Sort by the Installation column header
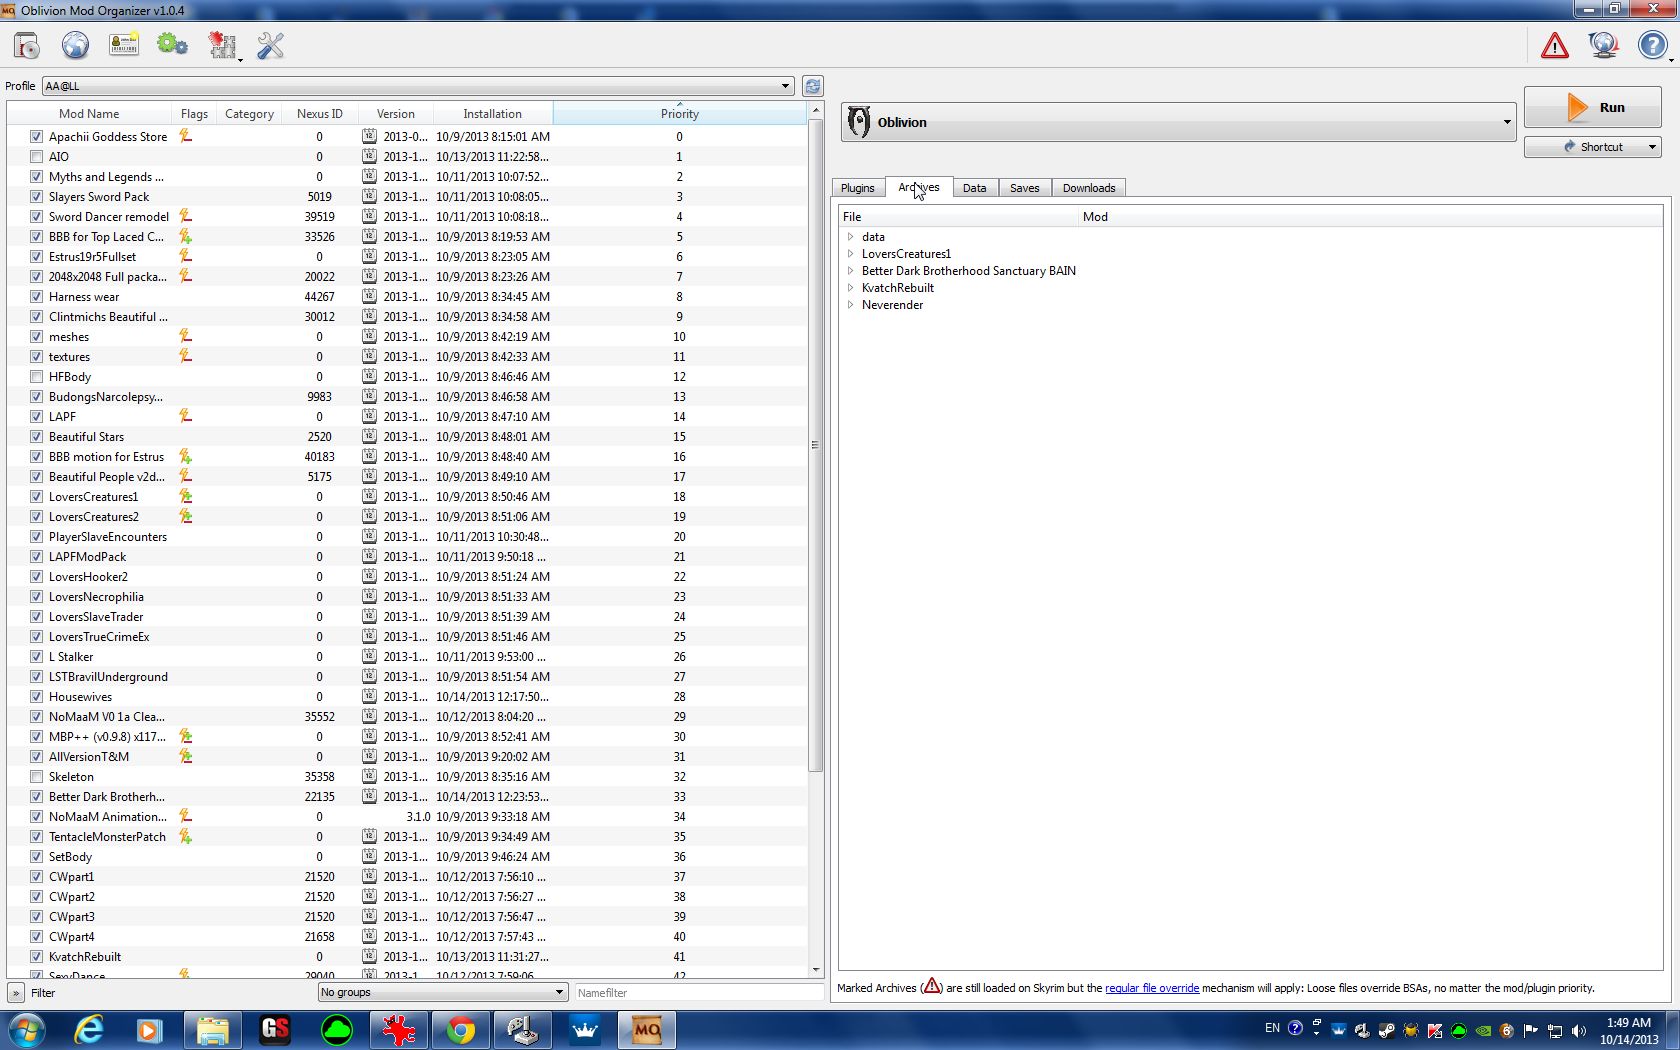Viewport: 1680px width, 1050px height. pos(492,113)
